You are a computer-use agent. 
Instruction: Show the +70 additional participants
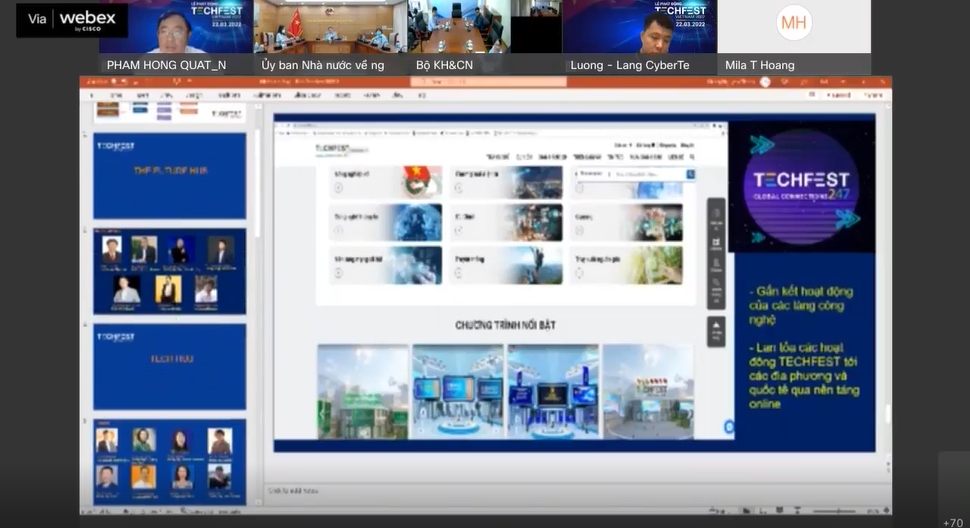tap(953, 522)
